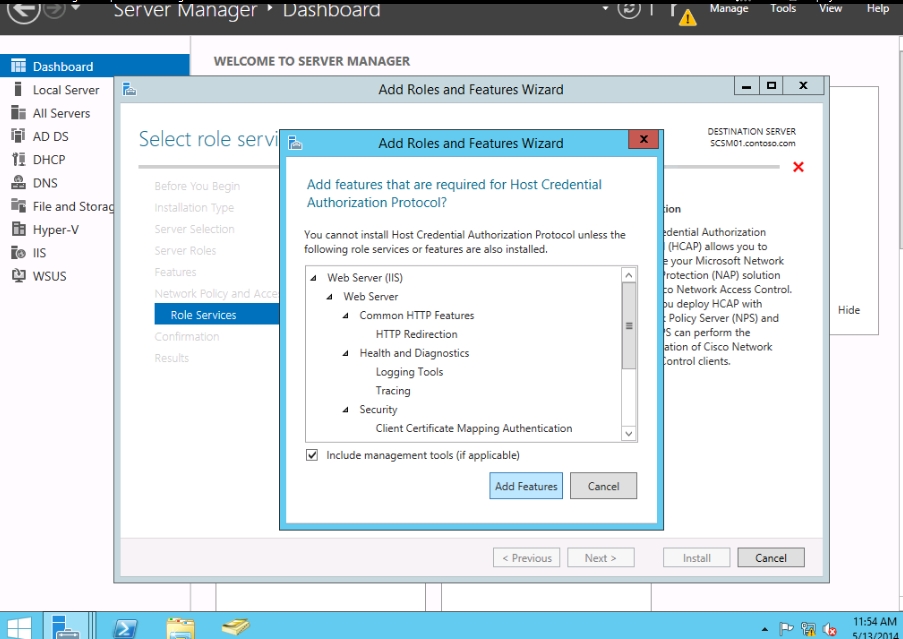Go to Before You Begin step

[x=197, y=187]
